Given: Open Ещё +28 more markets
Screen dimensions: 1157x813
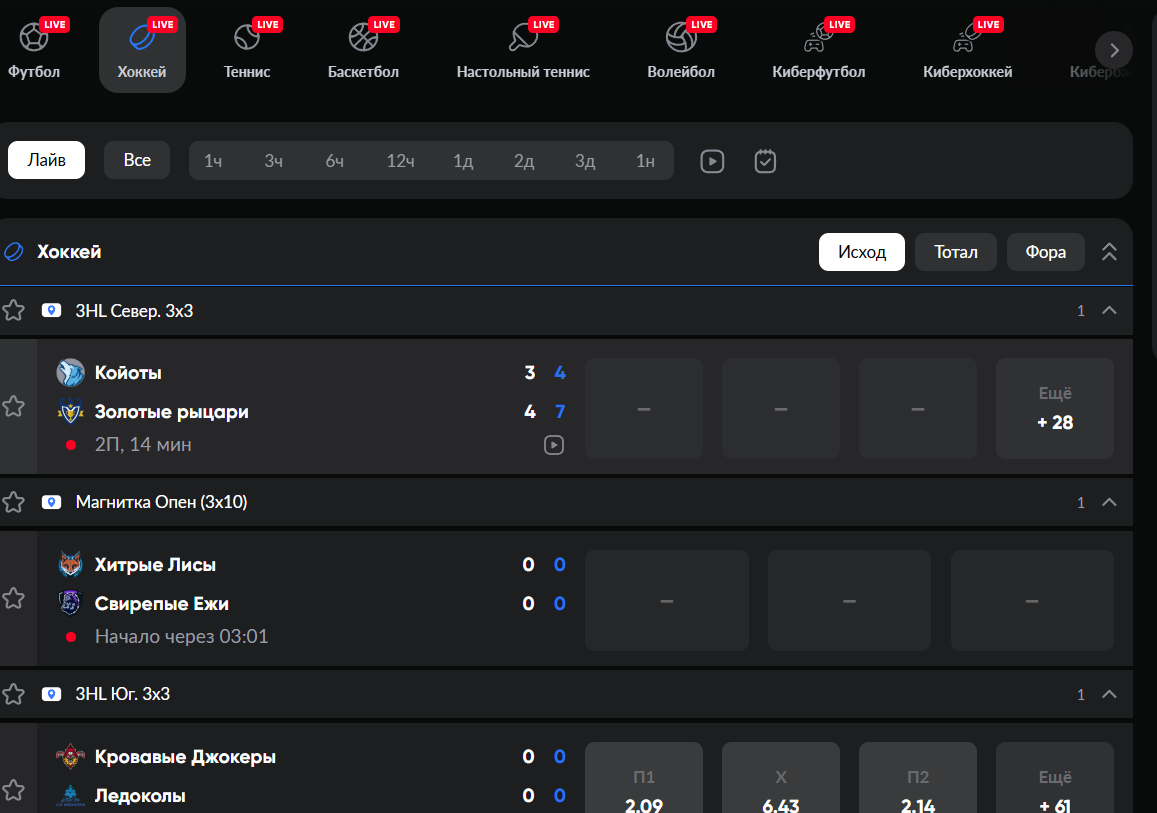Looking at the screenshot, I should [x=1054, y=409].
